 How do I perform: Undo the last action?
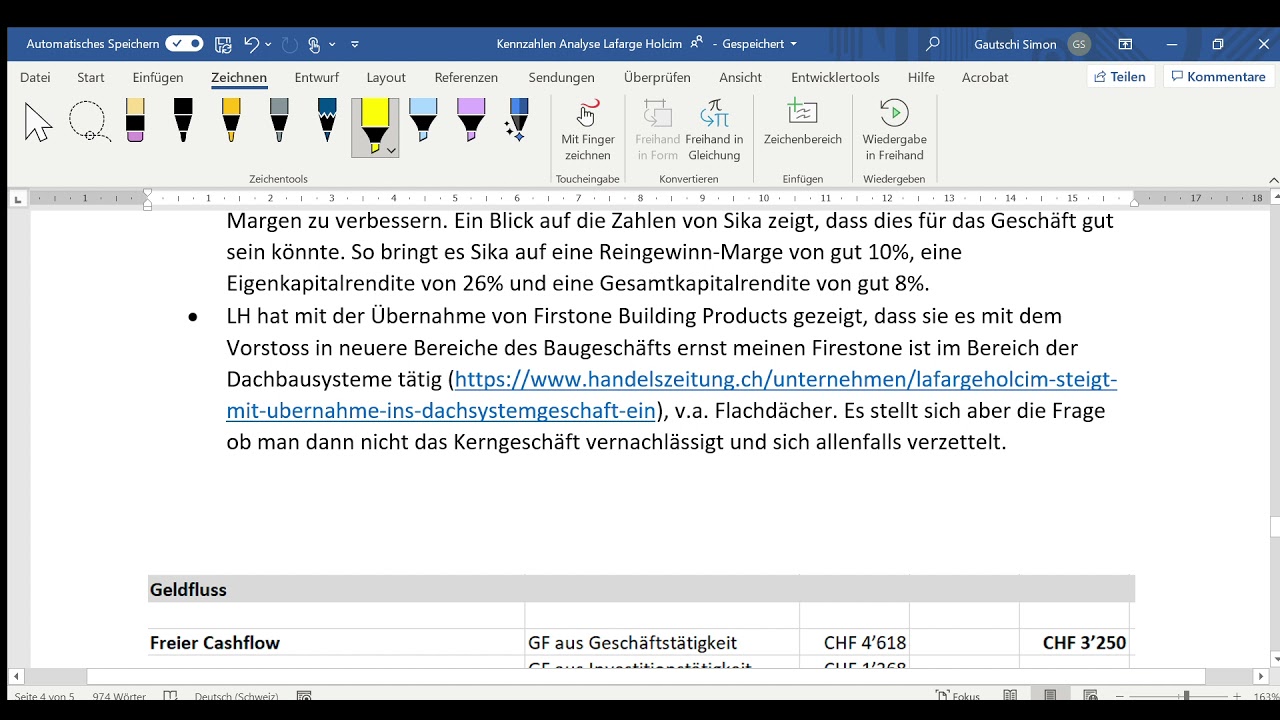pos(251,44)
